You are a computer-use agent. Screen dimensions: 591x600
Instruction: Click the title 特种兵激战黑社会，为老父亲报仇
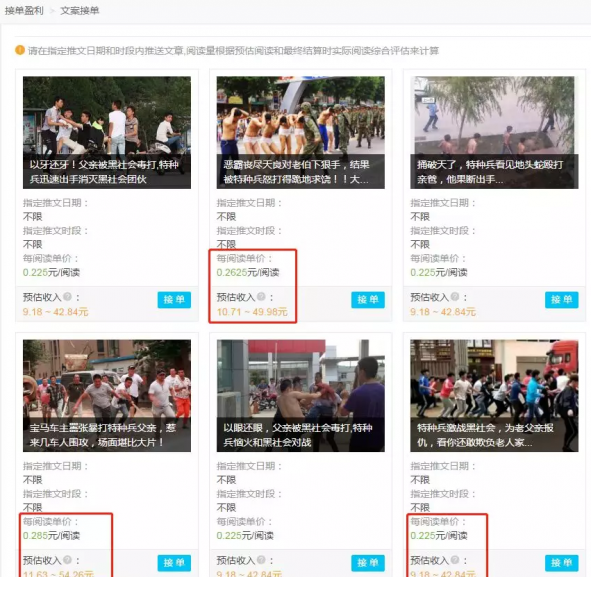485,435
